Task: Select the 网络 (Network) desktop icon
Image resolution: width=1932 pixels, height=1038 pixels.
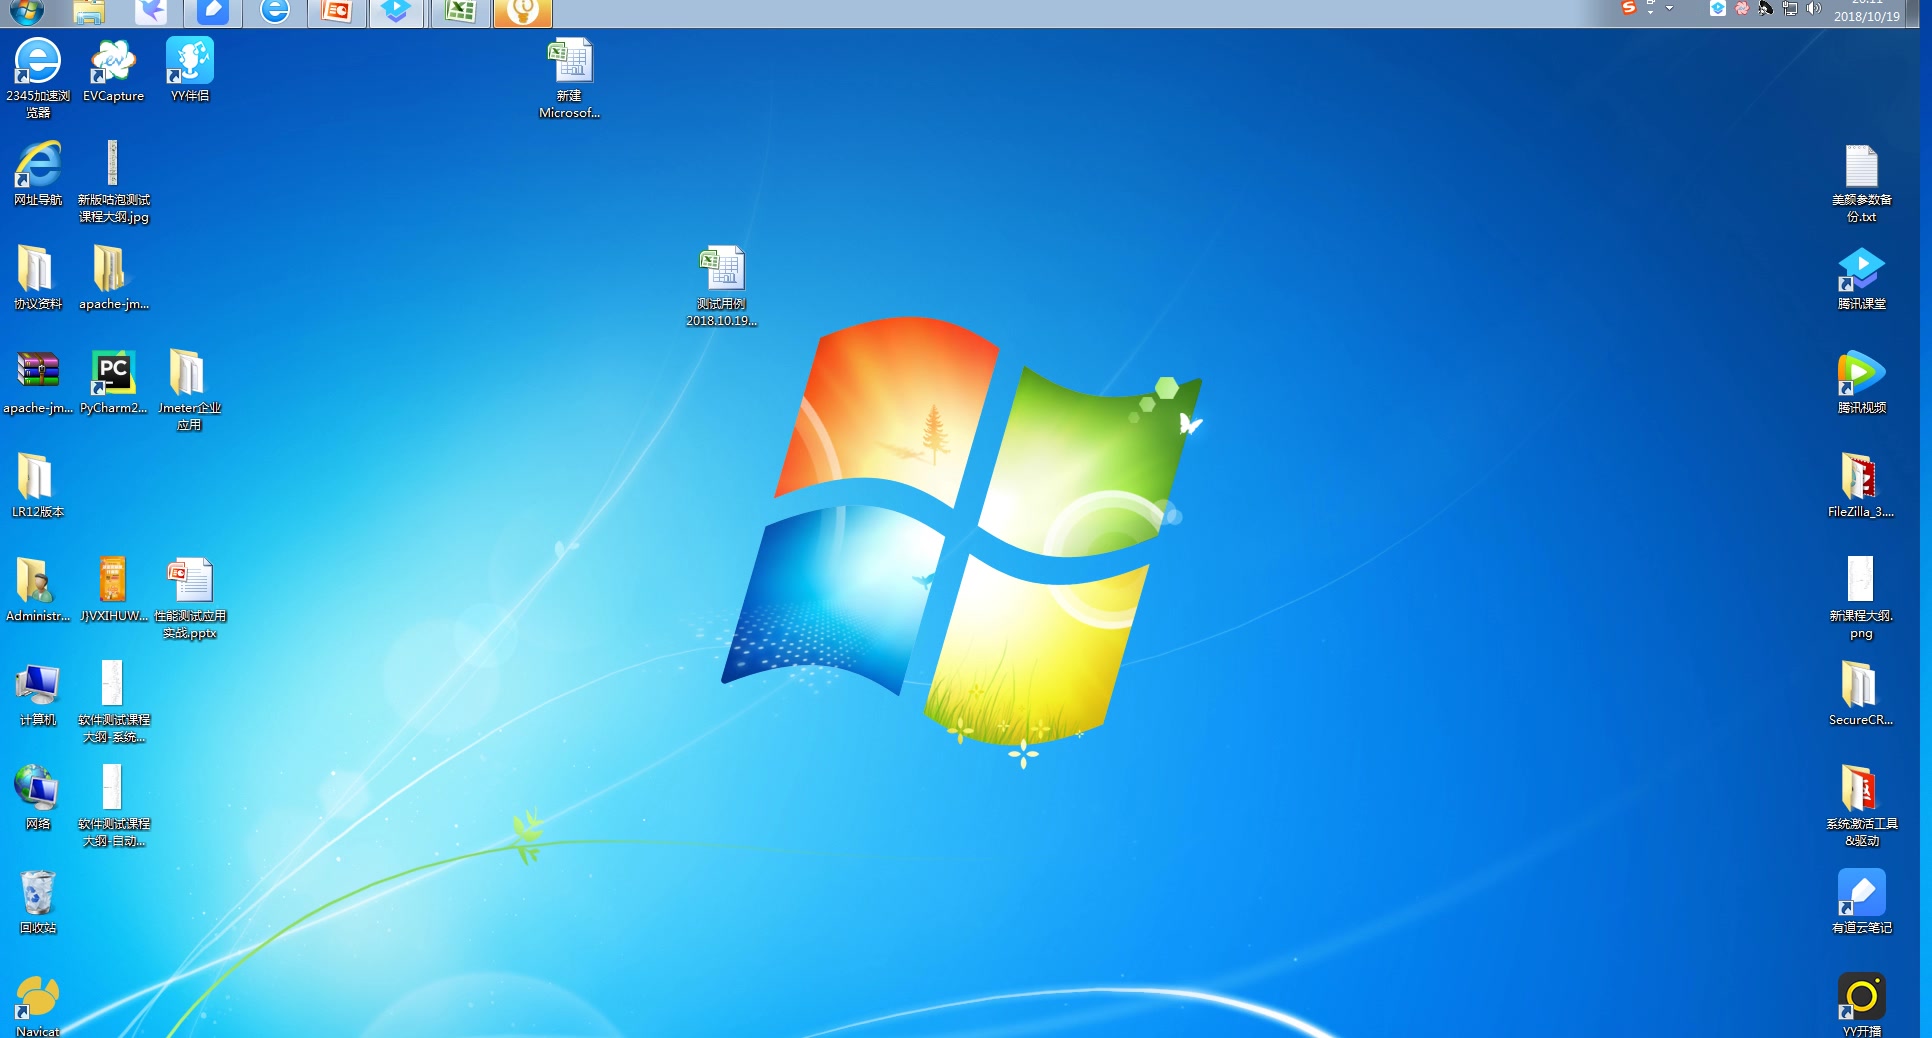Action: point(38,798)
